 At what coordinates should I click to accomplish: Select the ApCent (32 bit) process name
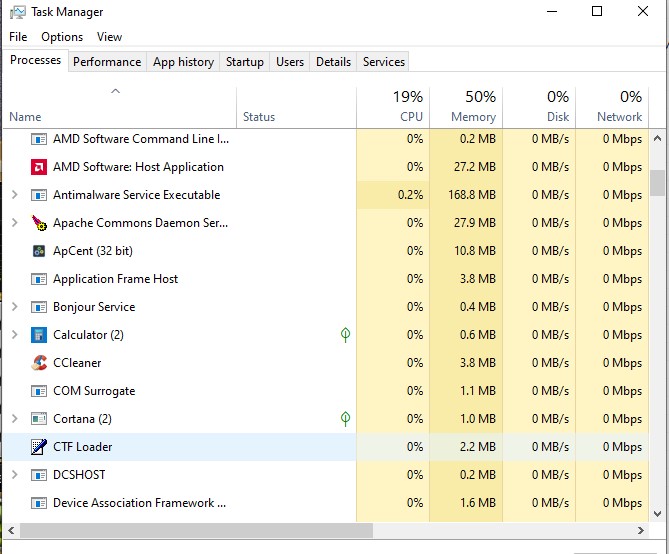(93, 251)
